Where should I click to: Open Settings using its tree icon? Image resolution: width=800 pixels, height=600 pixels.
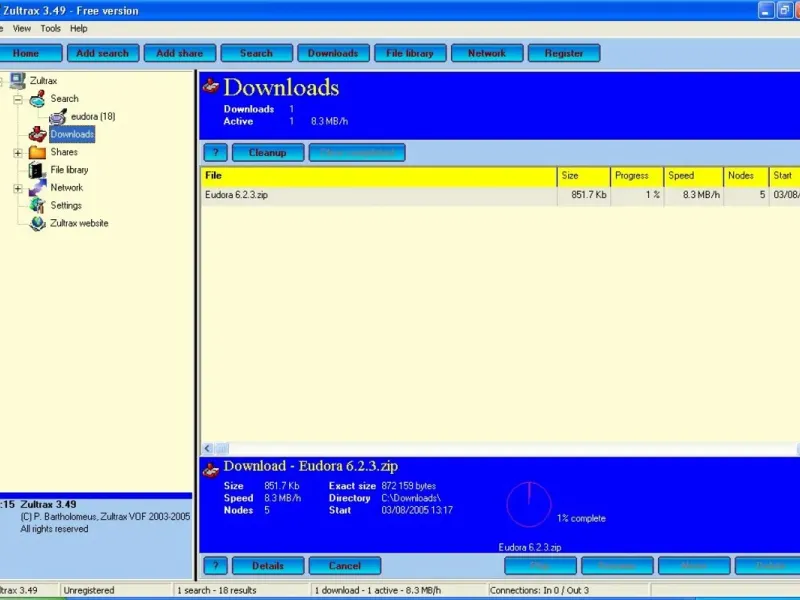point(37,206)
